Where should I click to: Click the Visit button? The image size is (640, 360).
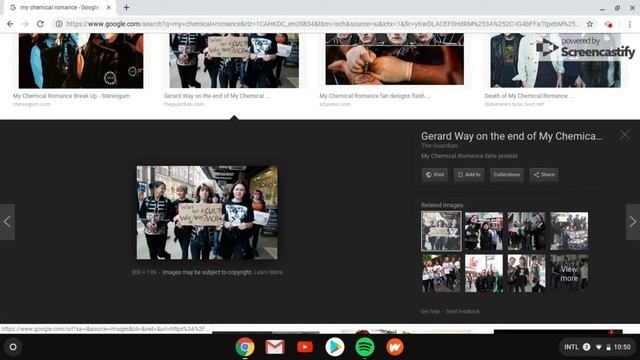point(435,175)
